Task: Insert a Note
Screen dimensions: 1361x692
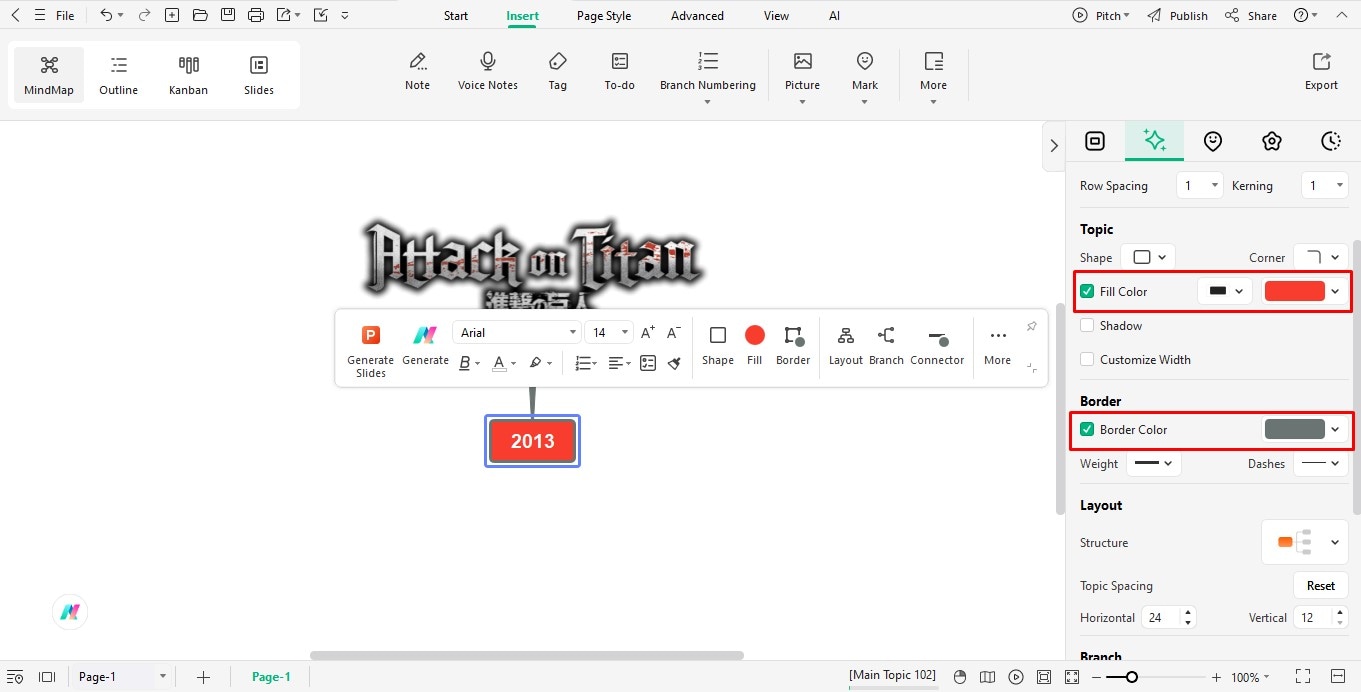Action: click(418, 71)
